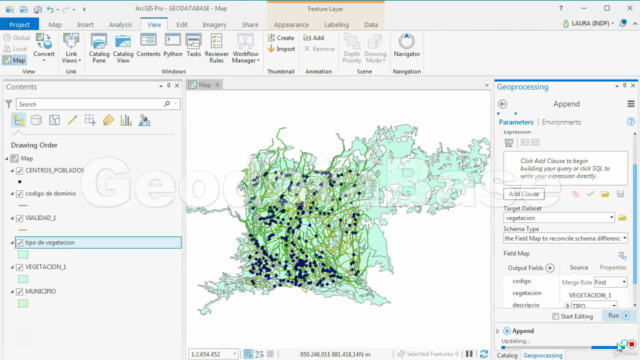
Task: Switch to the Imagery ribbon tab
Action: click(214, 24)
